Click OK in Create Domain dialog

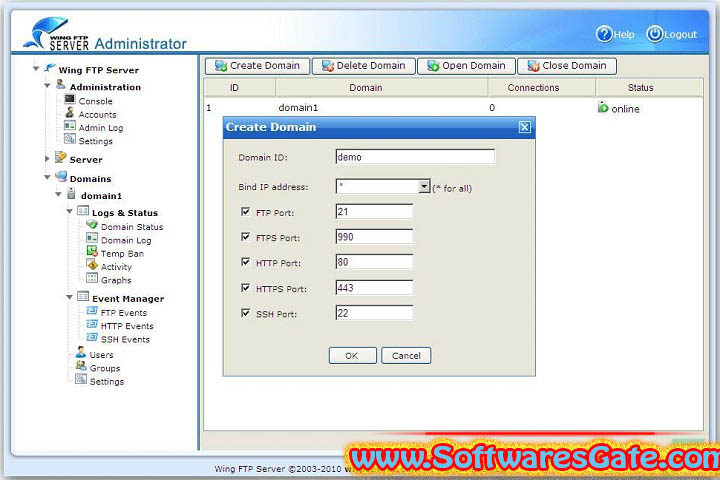coord(353,356)
